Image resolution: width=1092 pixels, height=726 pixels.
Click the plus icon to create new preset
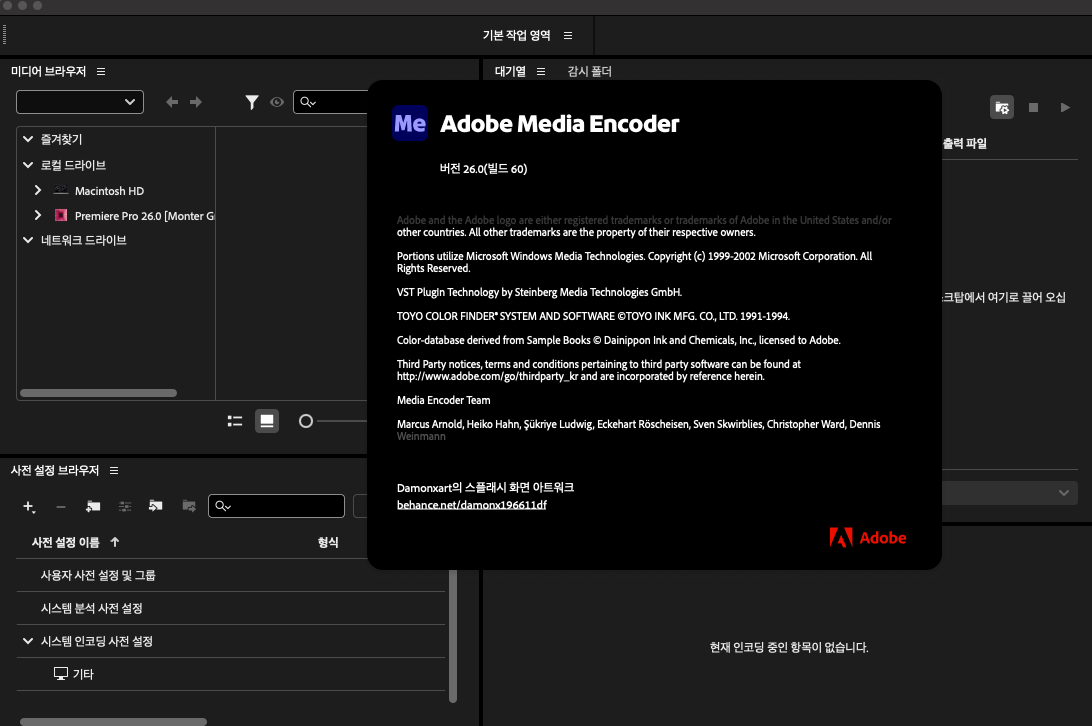(28, 507)
